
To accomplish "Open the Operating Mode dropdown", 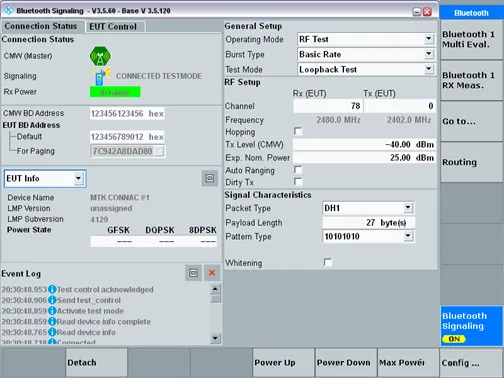I will 429,39.
